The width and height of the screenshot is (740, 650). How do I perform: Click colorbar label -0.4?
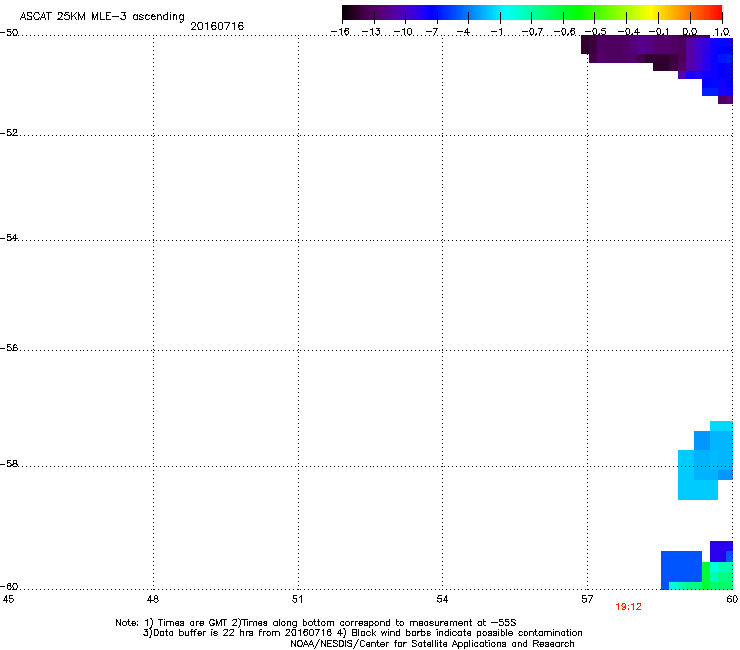pyautogui.click(x=629, y=32)
